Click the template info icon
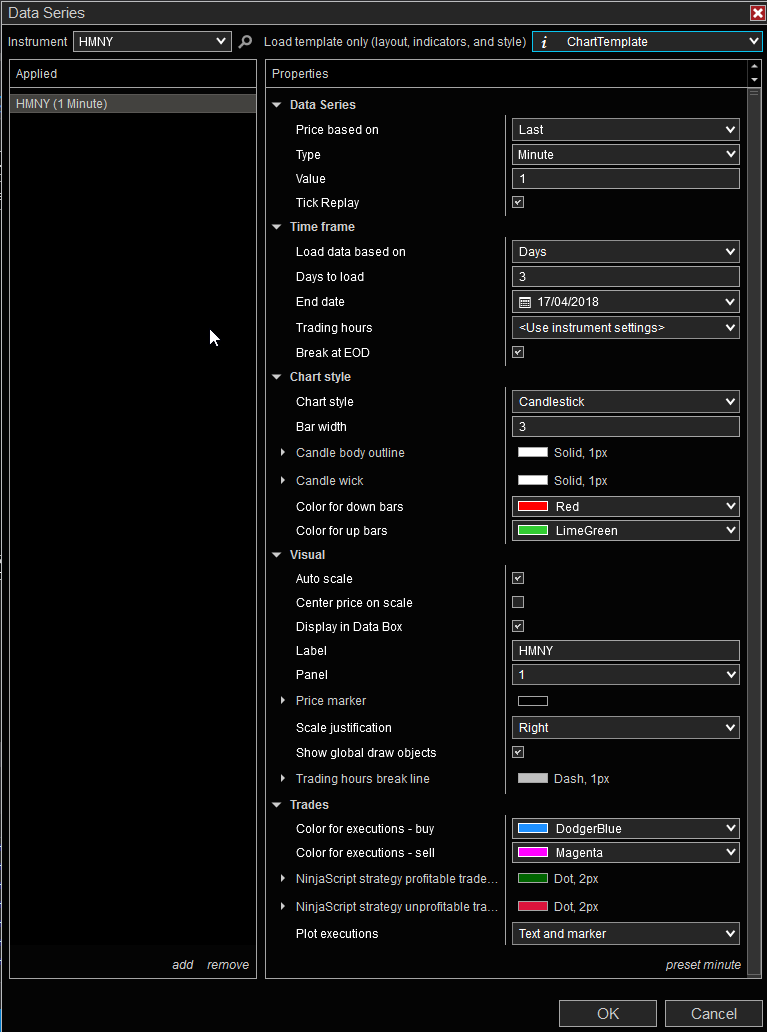 tap(544, 42)
